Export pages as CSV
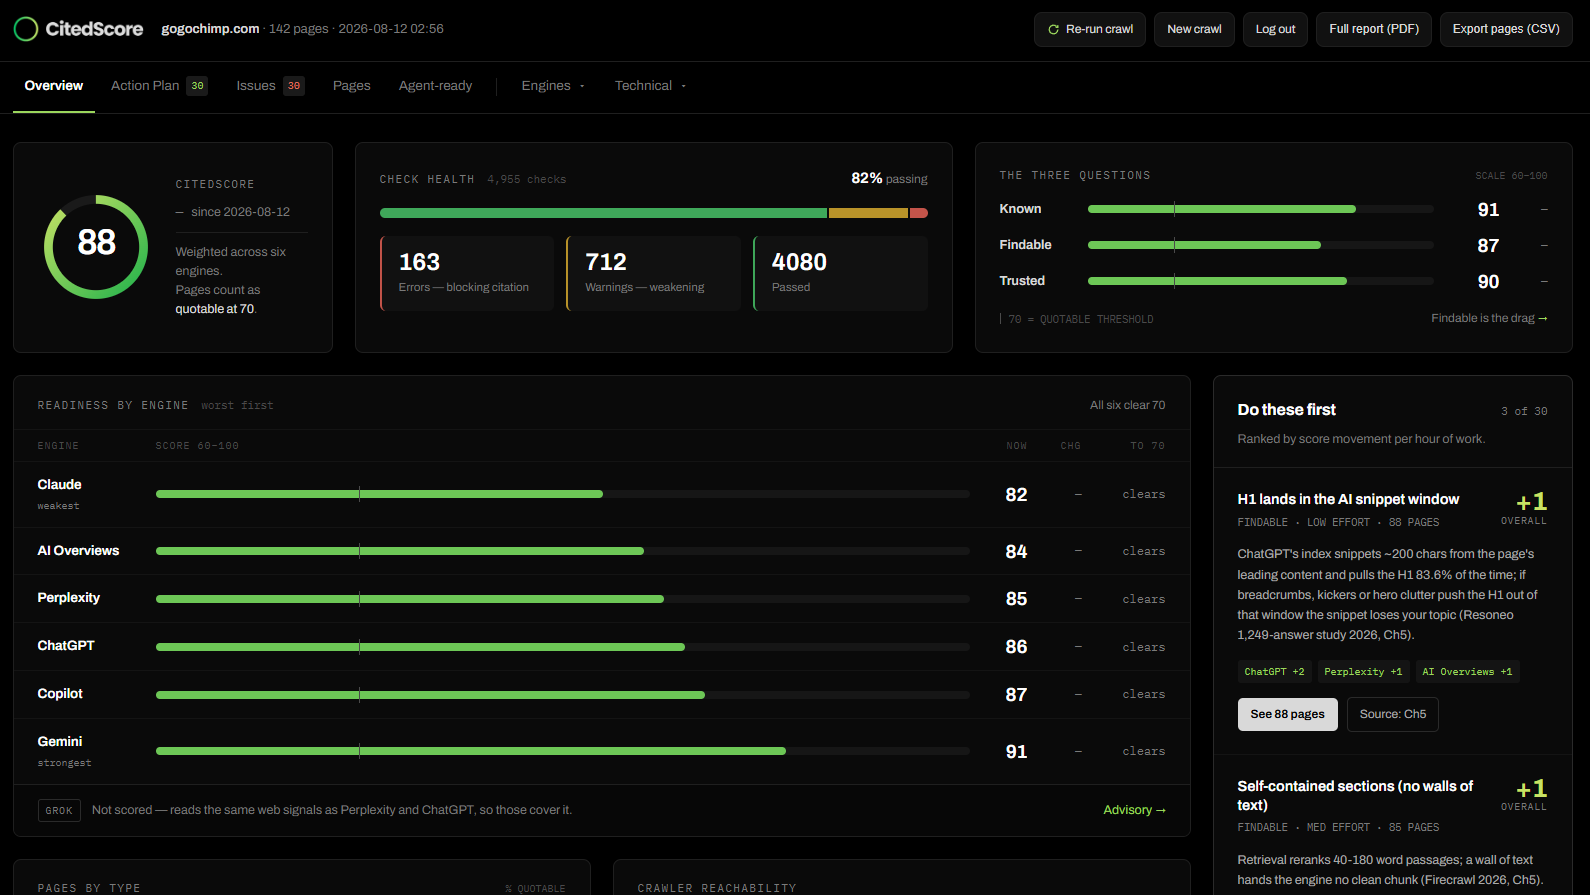Viewport: 1590px width, 895px height. click(1506, 29)
